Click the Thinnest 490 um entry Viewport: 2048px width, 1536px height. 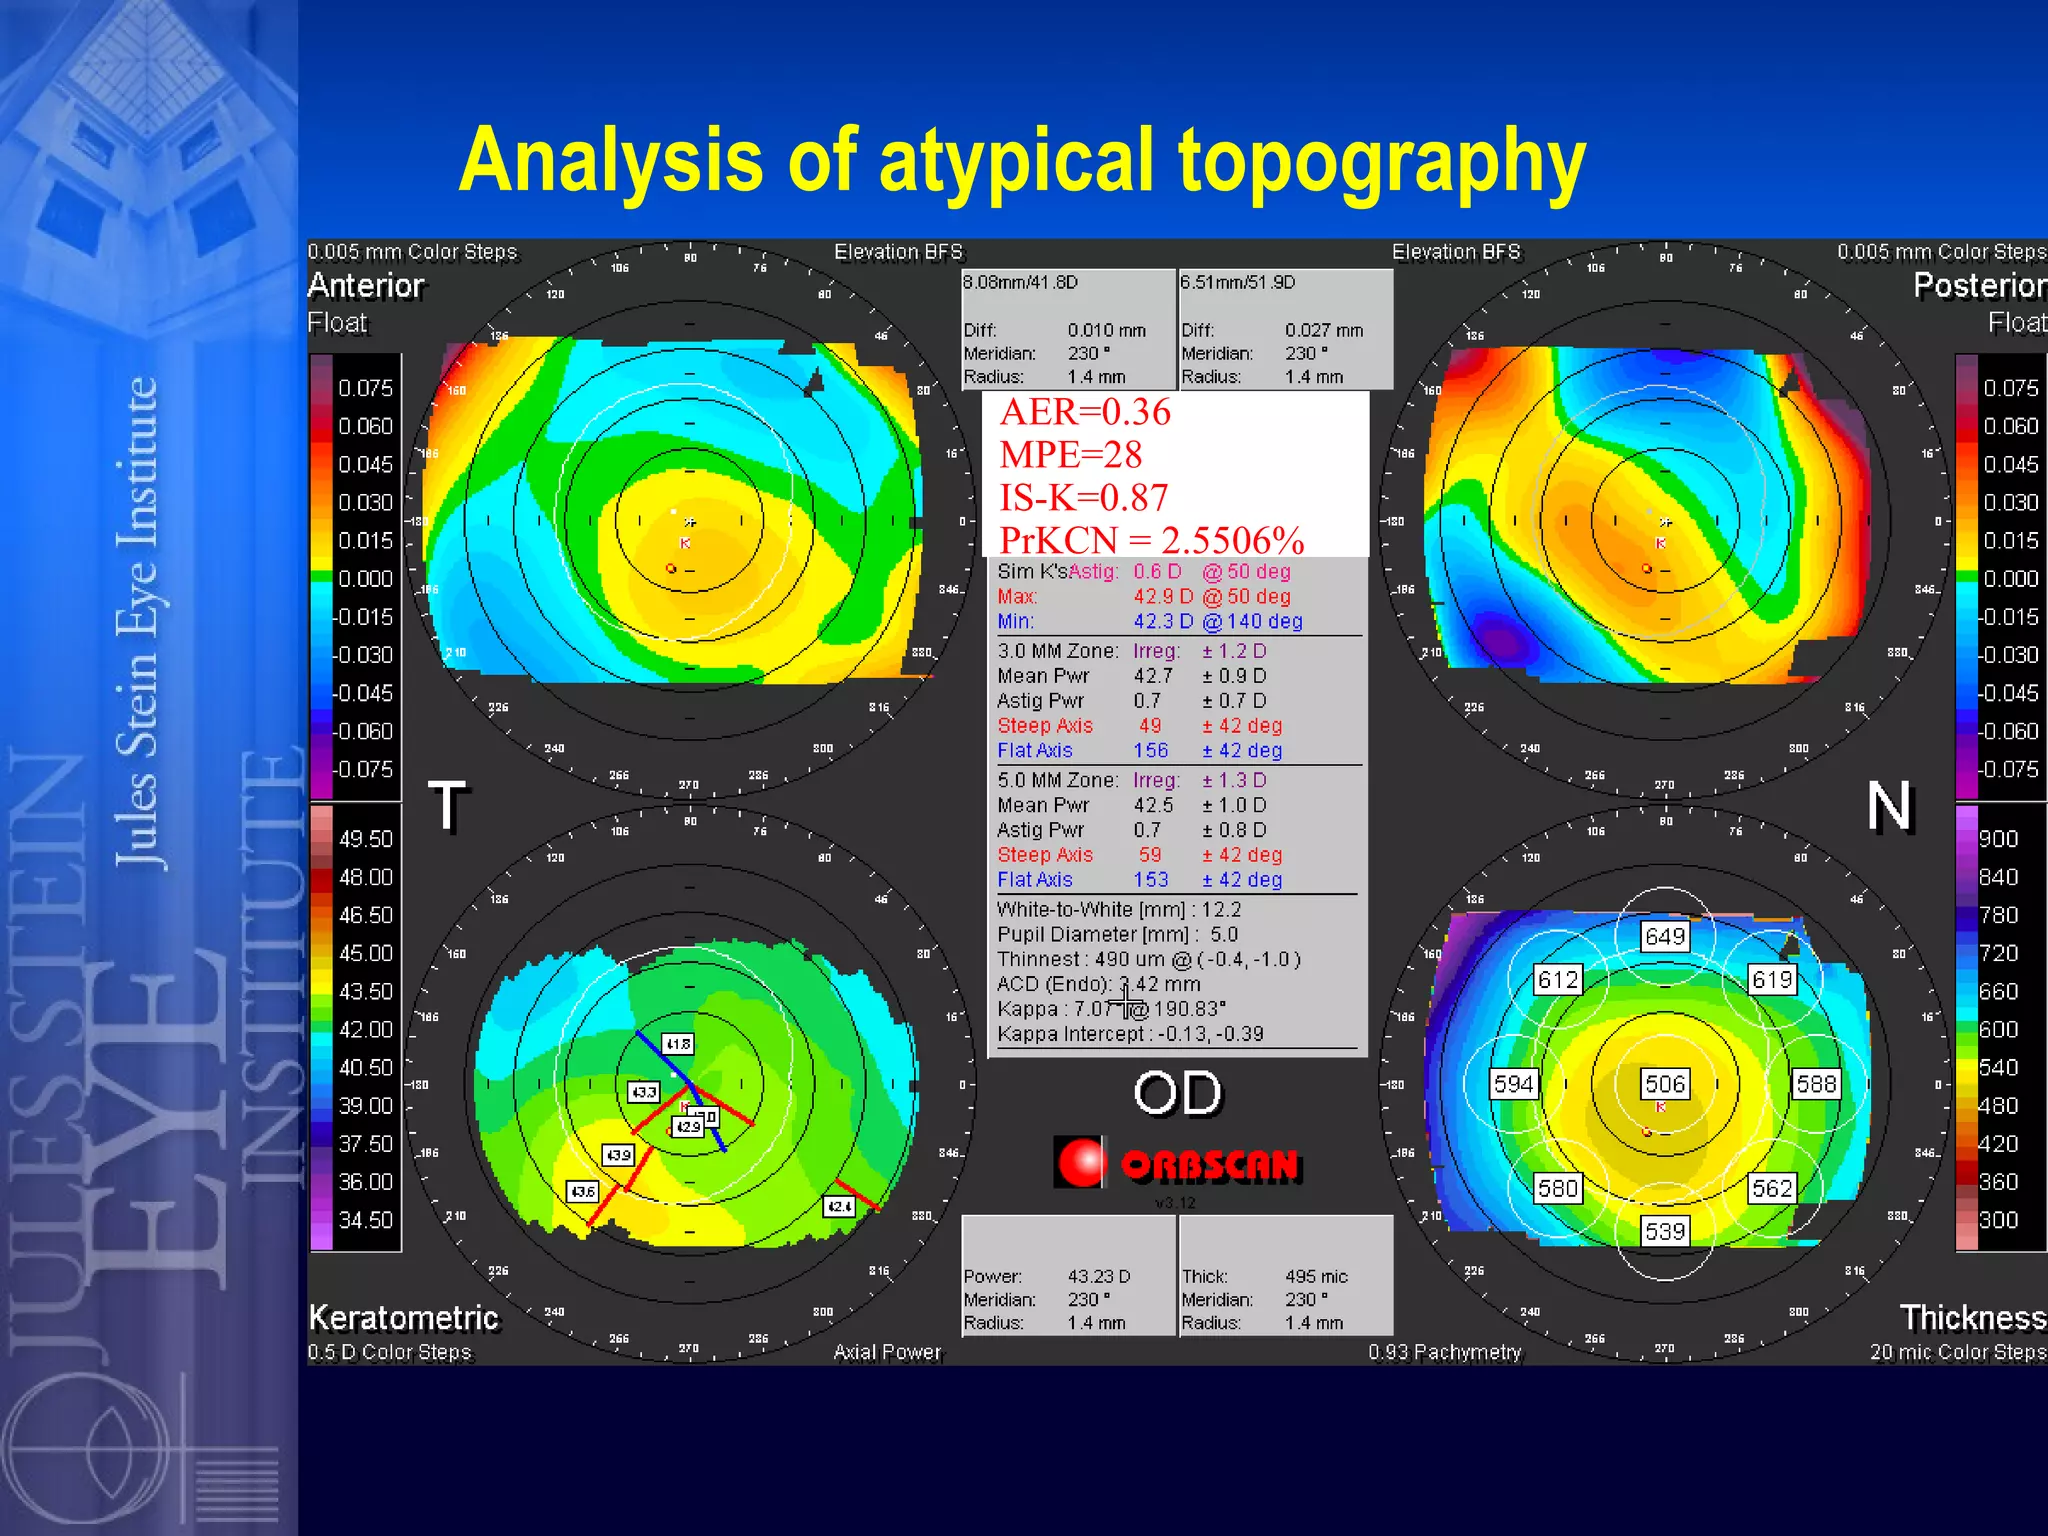[x=1149, y=959]
